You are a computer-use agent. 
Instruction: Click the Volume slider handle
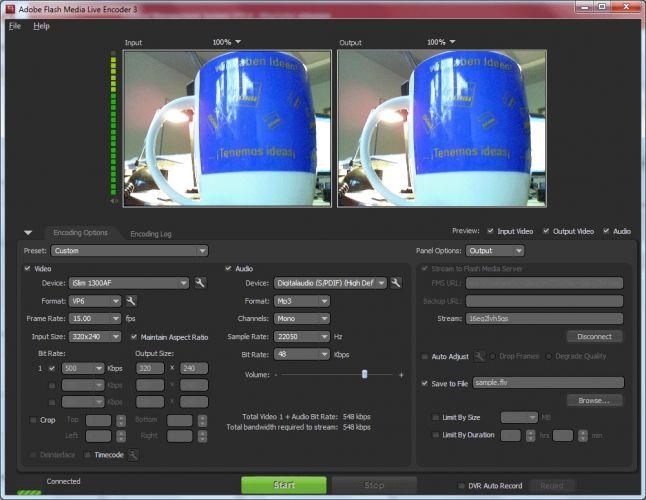(x=364, y=374)
